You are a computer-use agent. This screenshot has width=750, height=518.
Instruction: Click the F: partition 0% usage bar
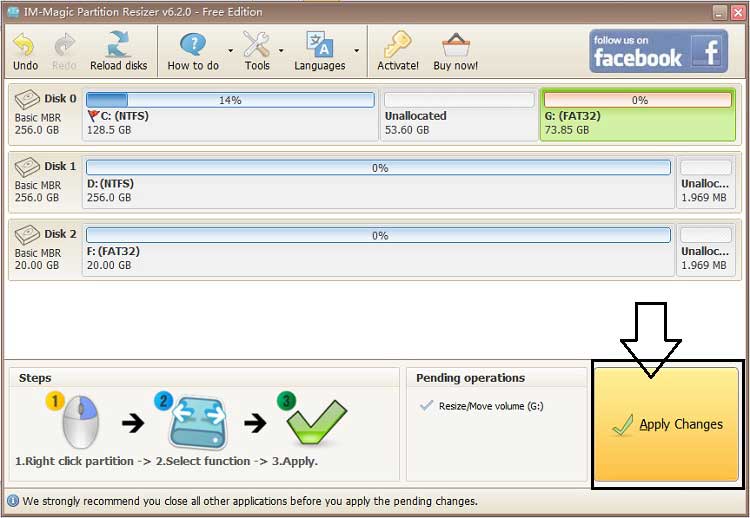coord(378,235)
